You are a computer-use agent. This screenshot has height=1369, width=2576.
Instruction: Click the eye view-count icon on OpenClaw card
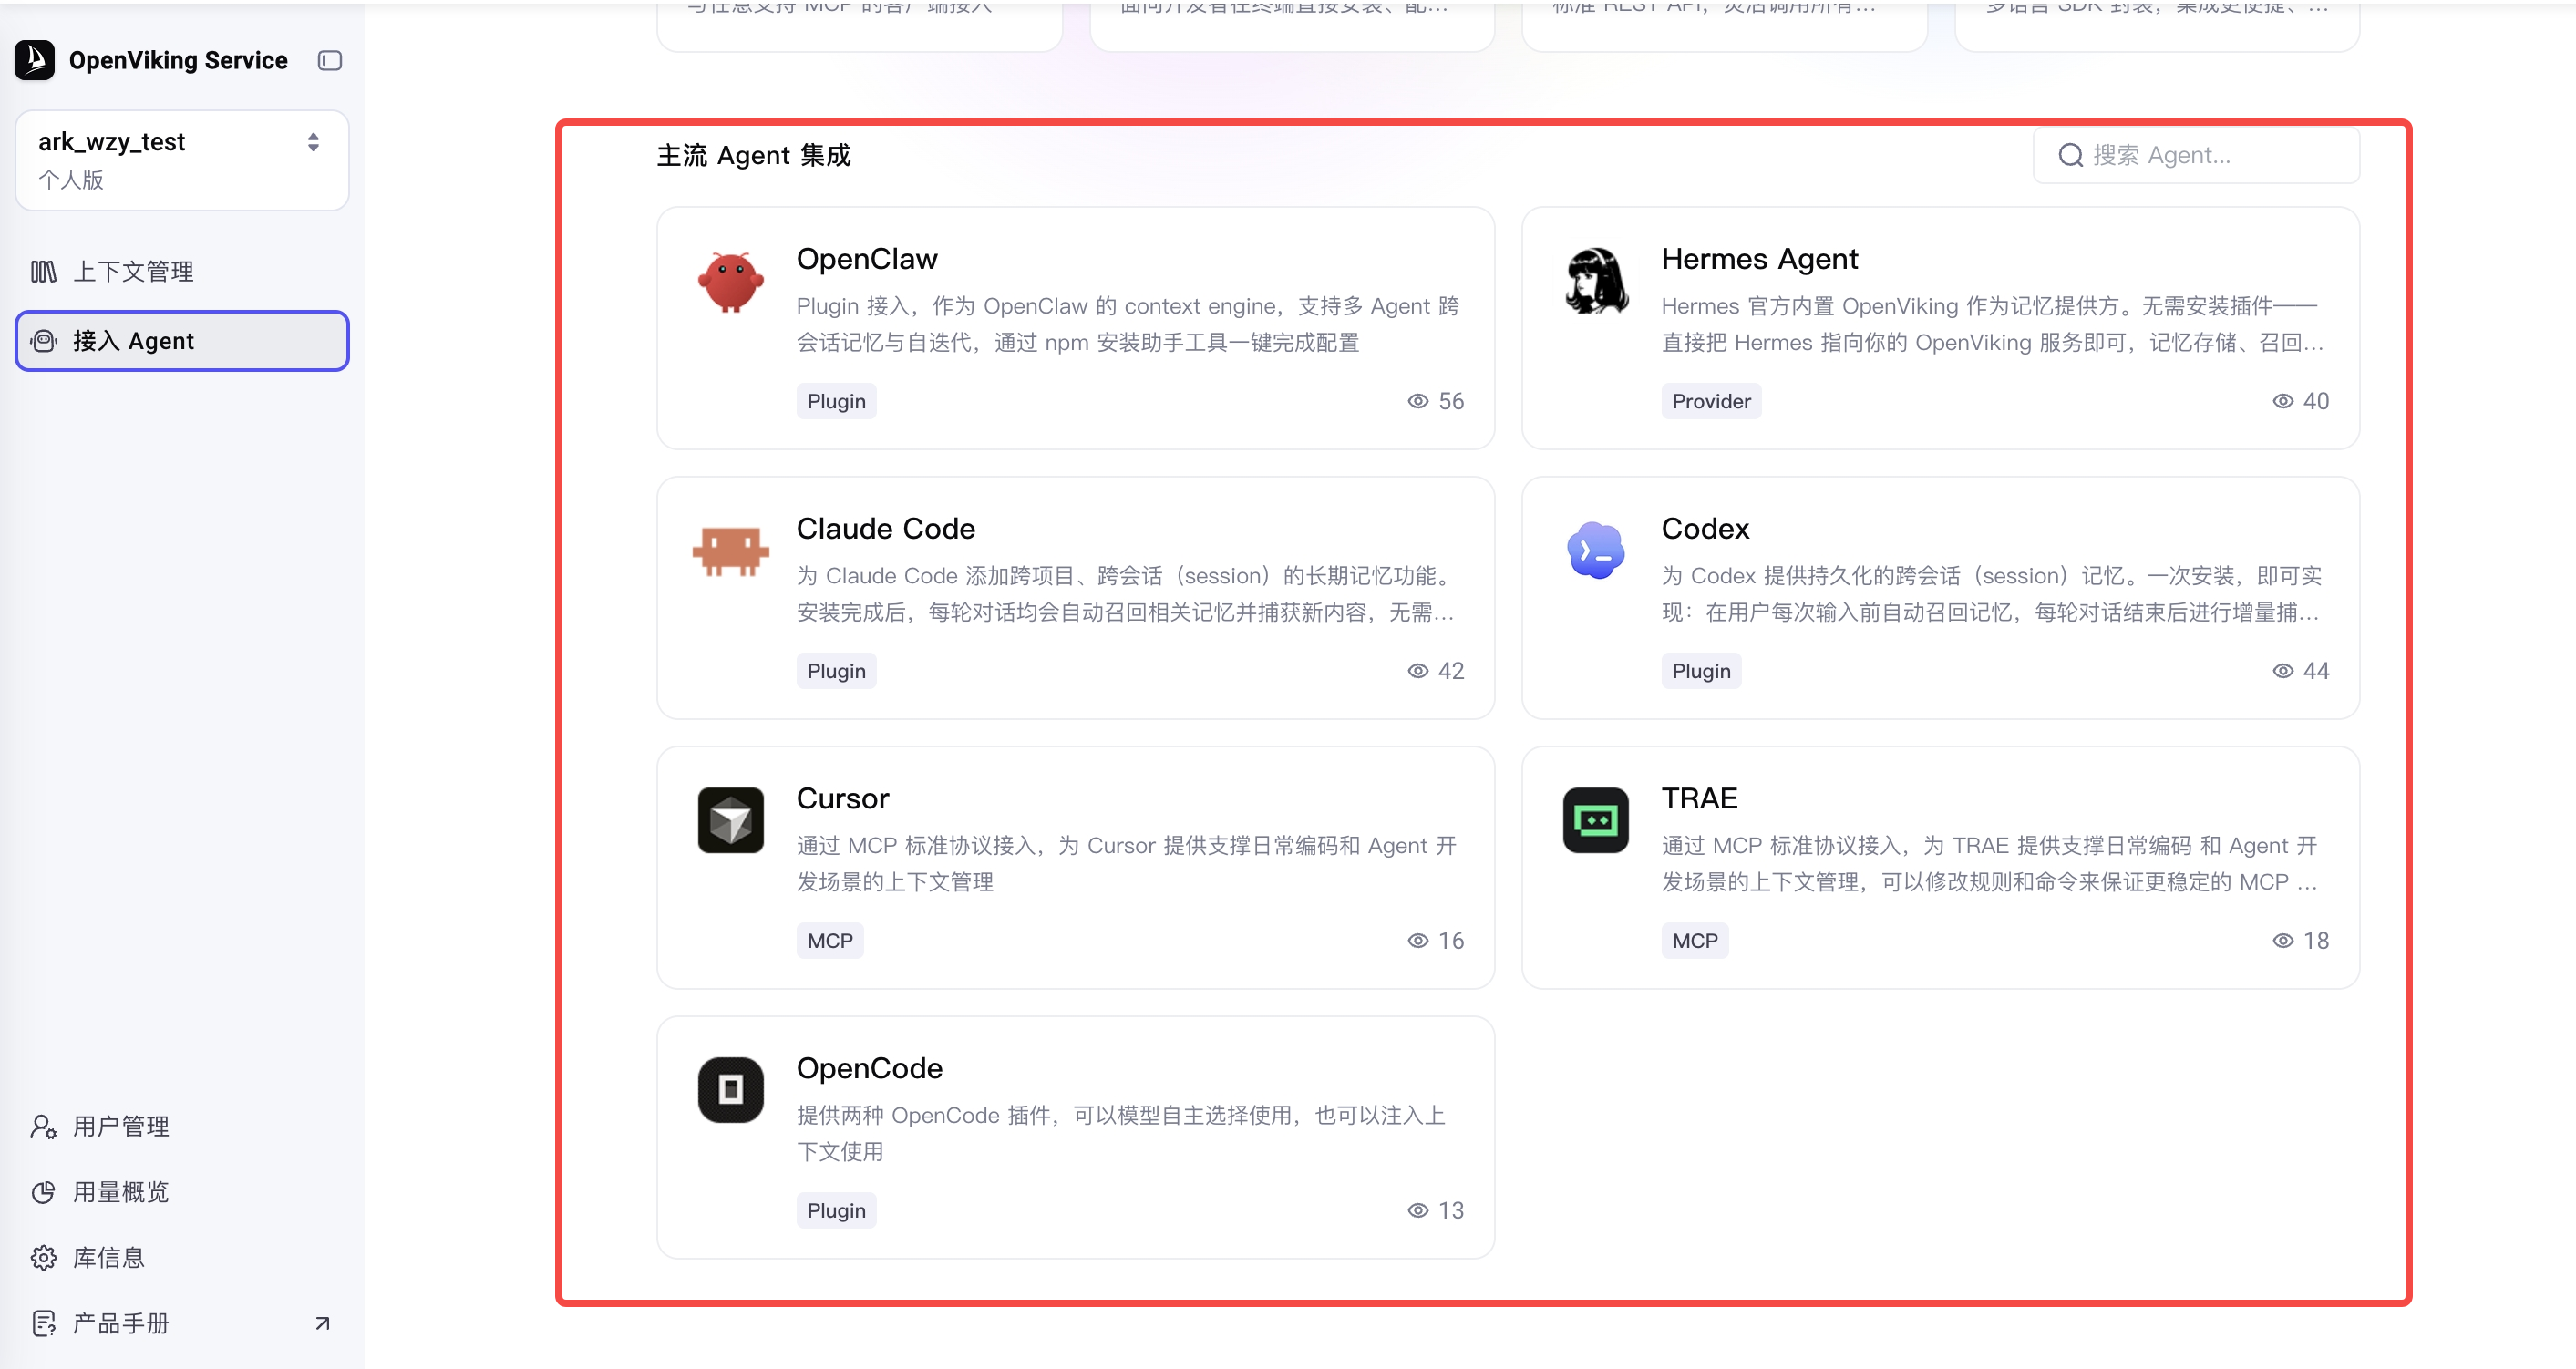point(1418,401)
